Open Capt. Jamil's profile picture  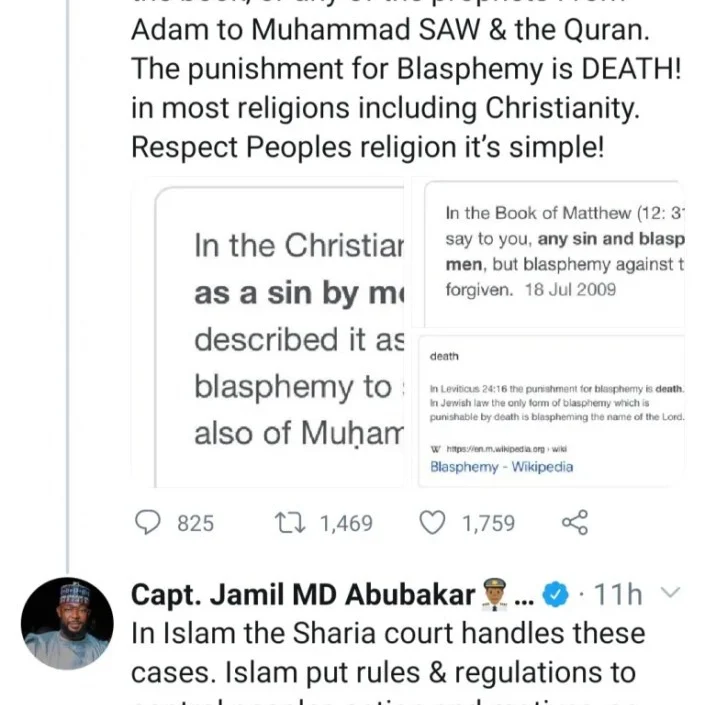(x=67, y=624)
